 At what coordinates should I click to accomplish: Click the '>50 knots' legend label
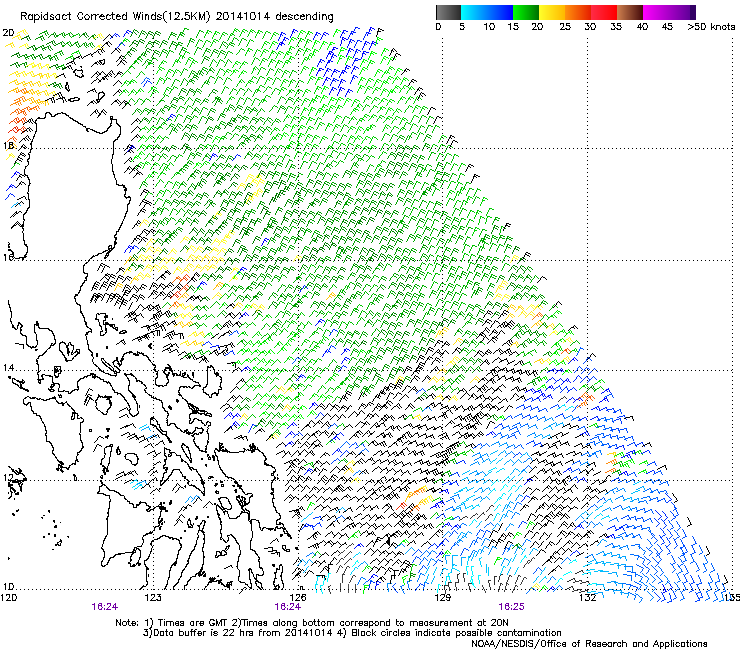click(x=711, y=27)
